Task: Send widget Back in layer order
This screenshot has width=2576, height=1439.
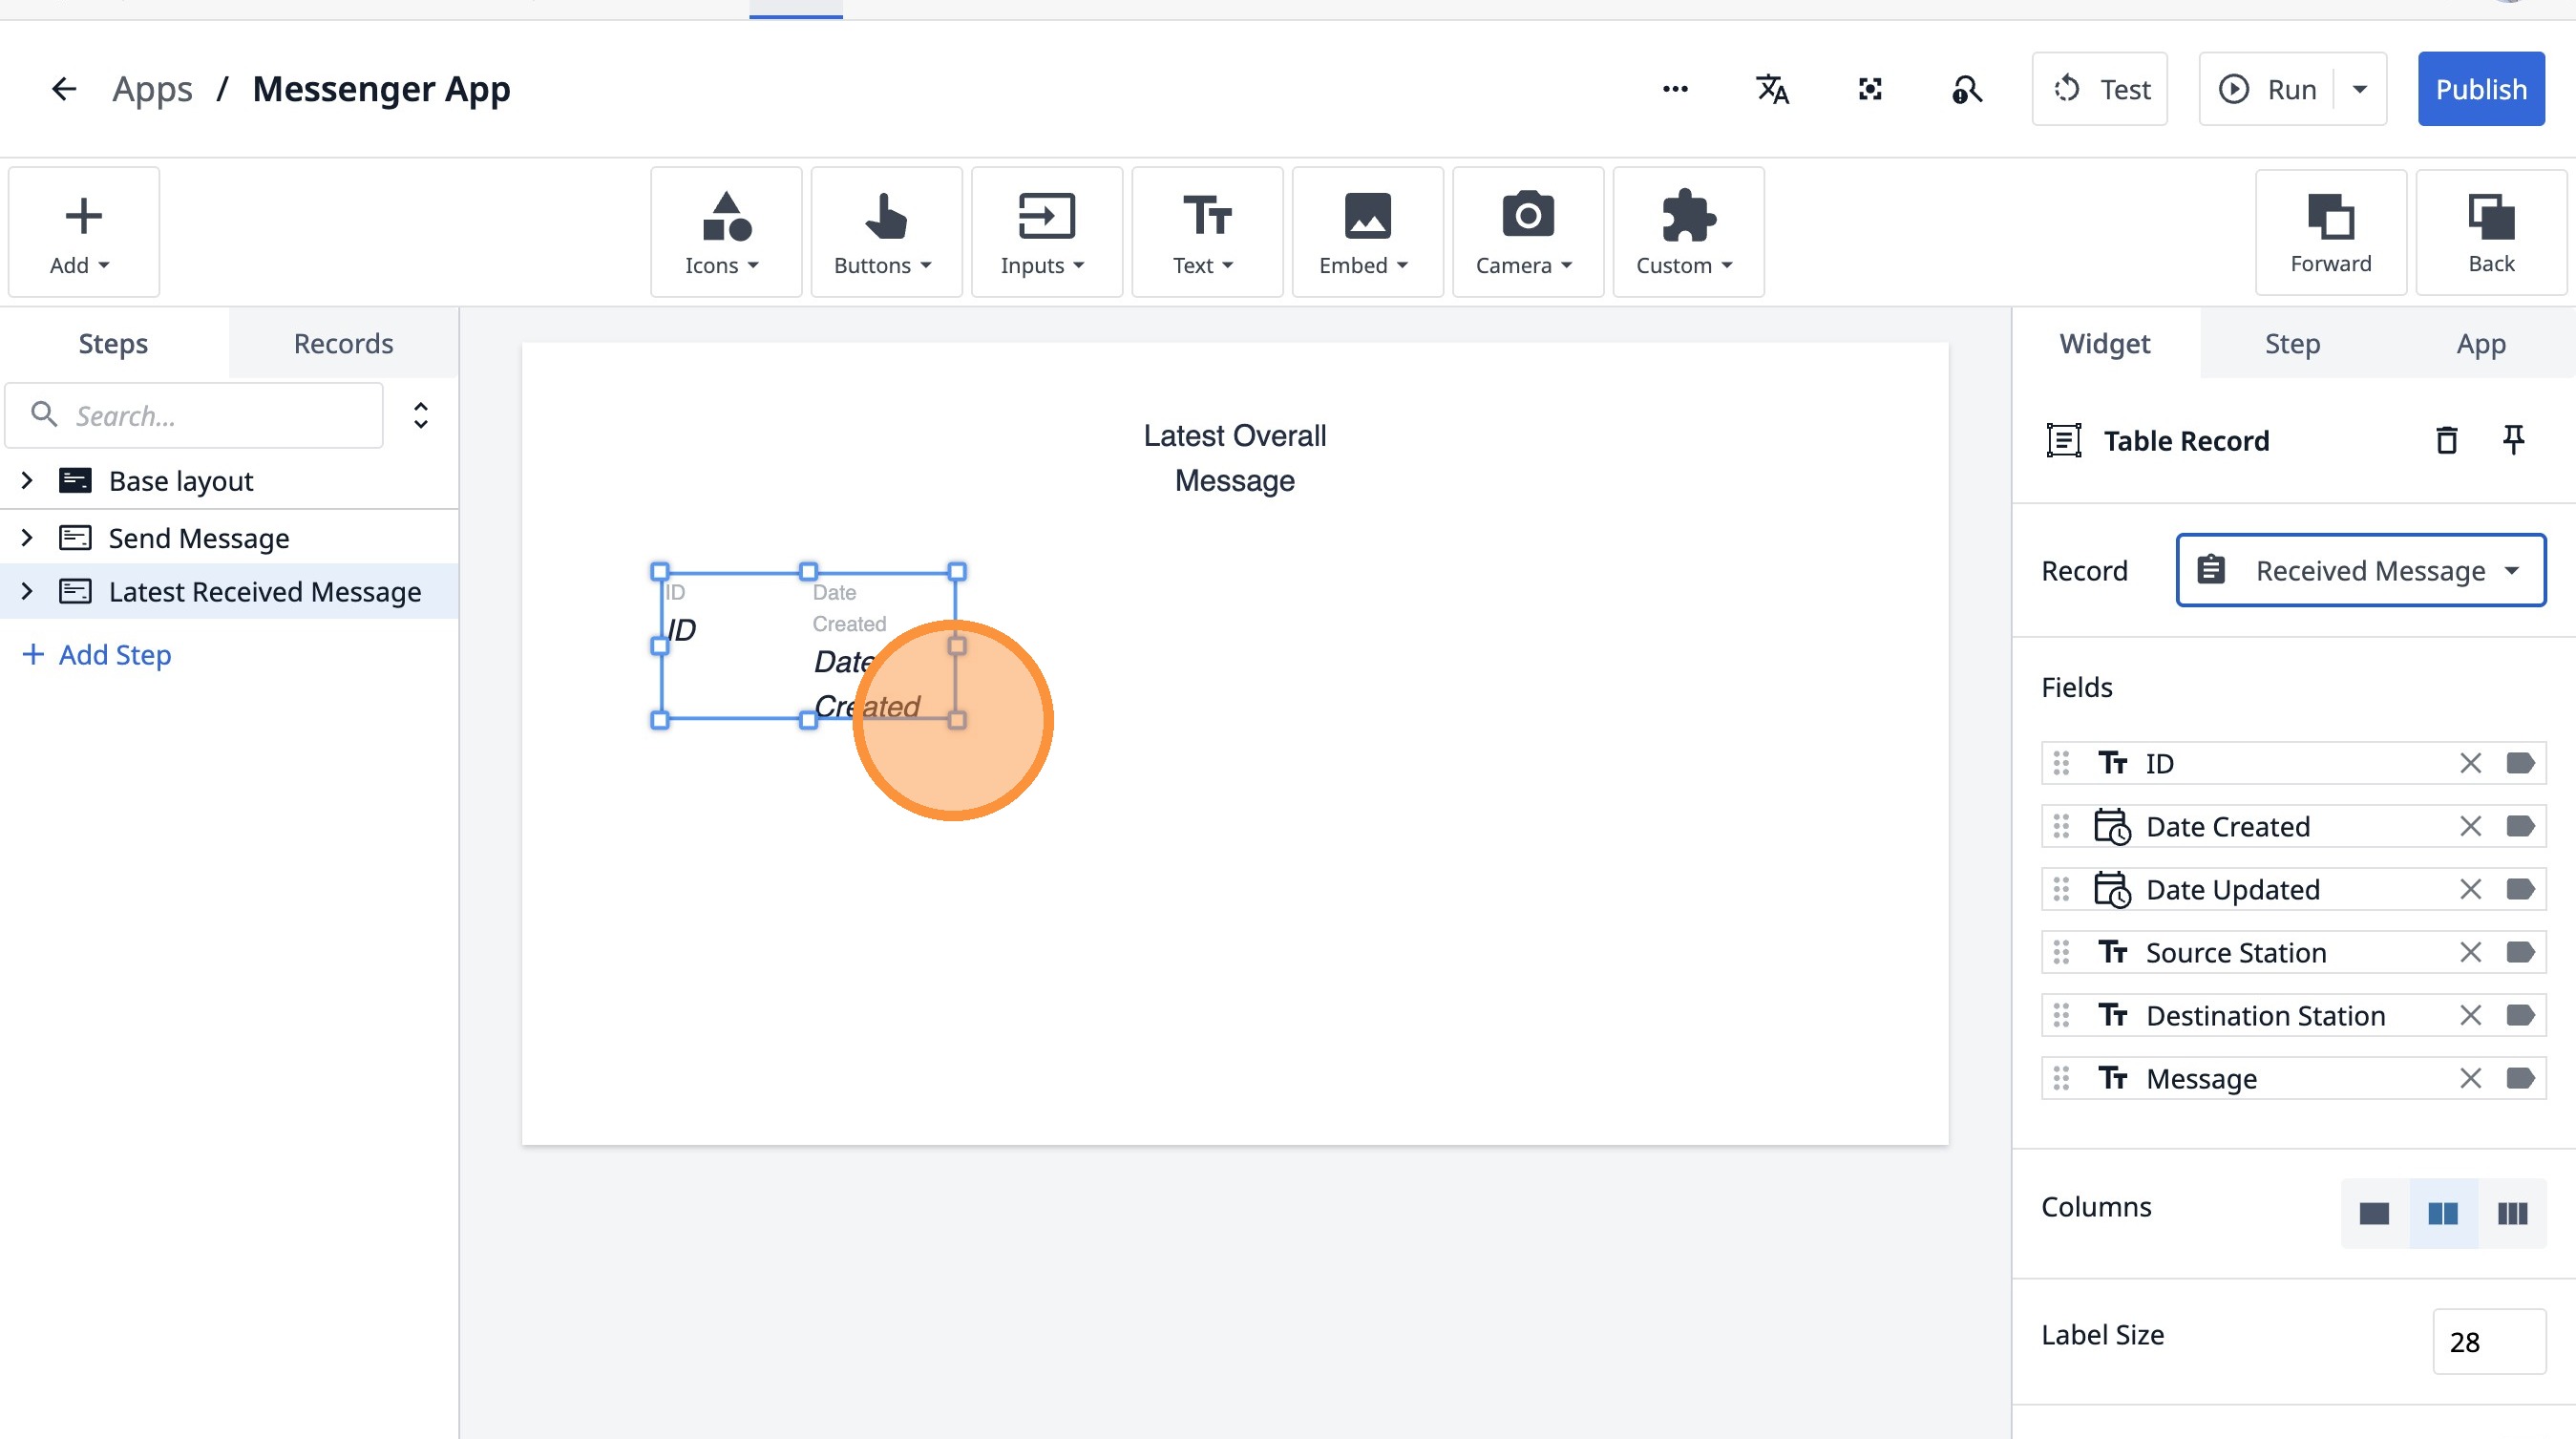Action: tap(2490, 232)
